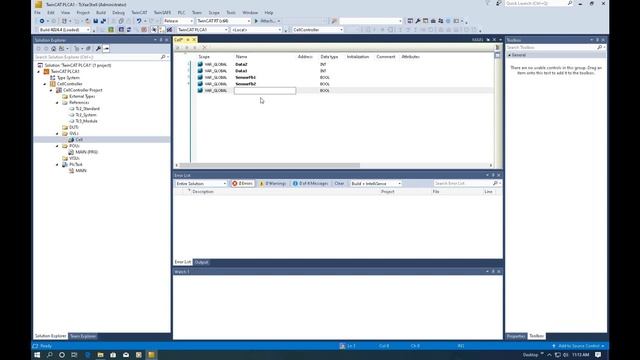Toggle the Errors filter button in Error List
Image resolution: width=640 pixels, height=360 pixels.
(242, 184)
